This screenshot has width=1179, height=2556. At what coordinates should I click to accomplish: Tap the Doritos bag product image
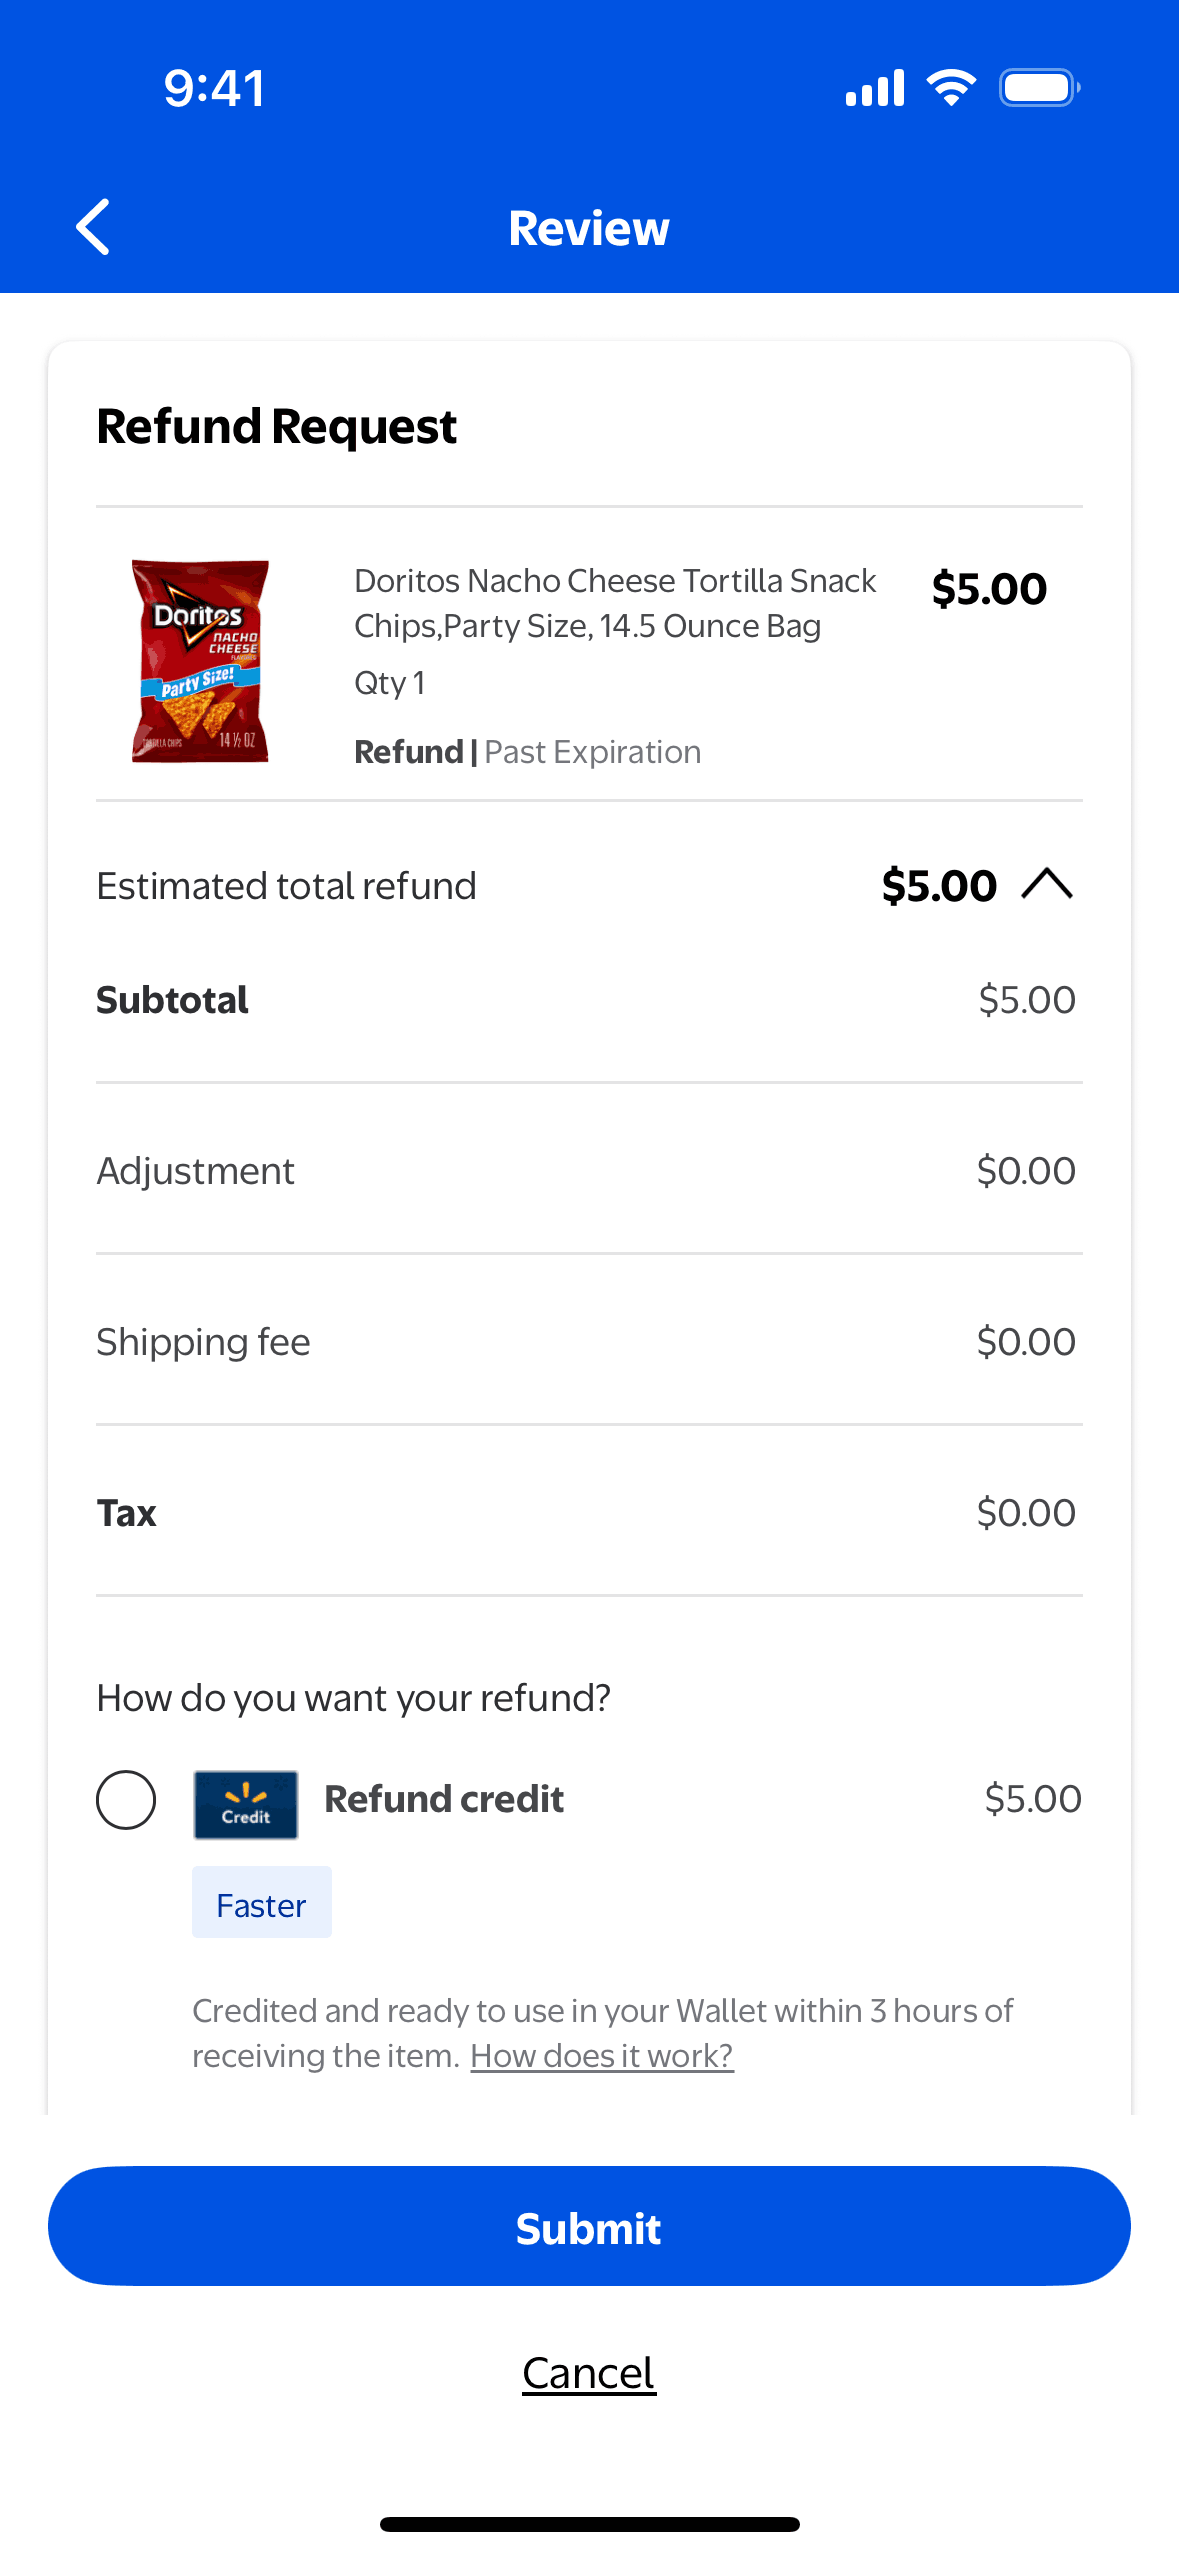[201, 661]
